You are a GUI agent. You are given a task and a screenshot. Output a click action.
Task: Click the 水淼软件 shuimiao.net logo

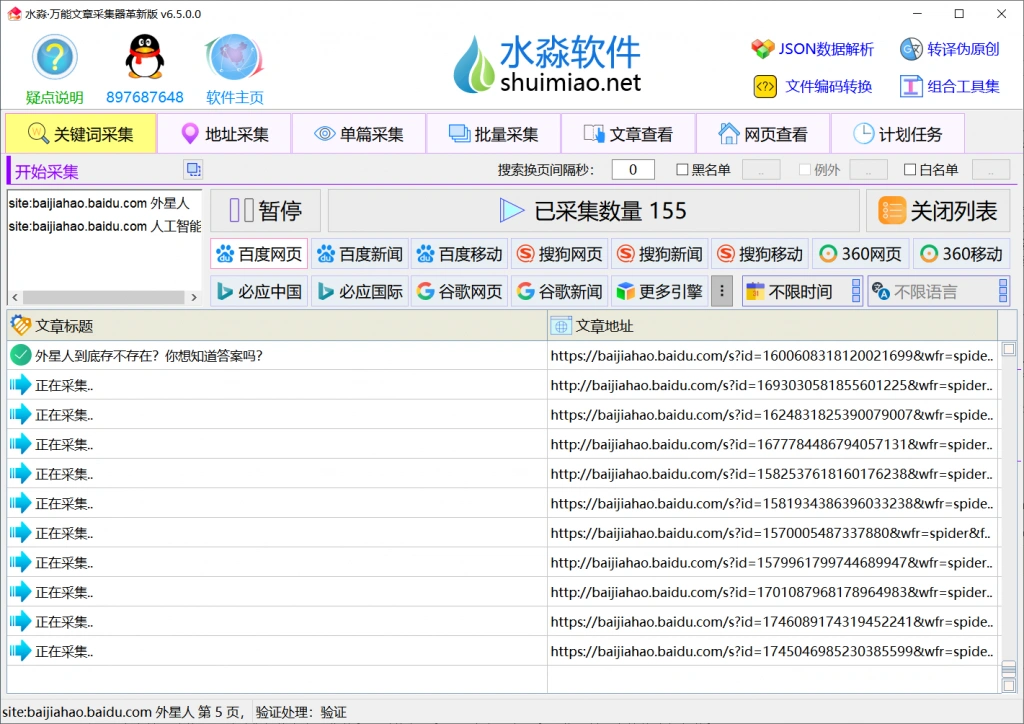[547, 63]
